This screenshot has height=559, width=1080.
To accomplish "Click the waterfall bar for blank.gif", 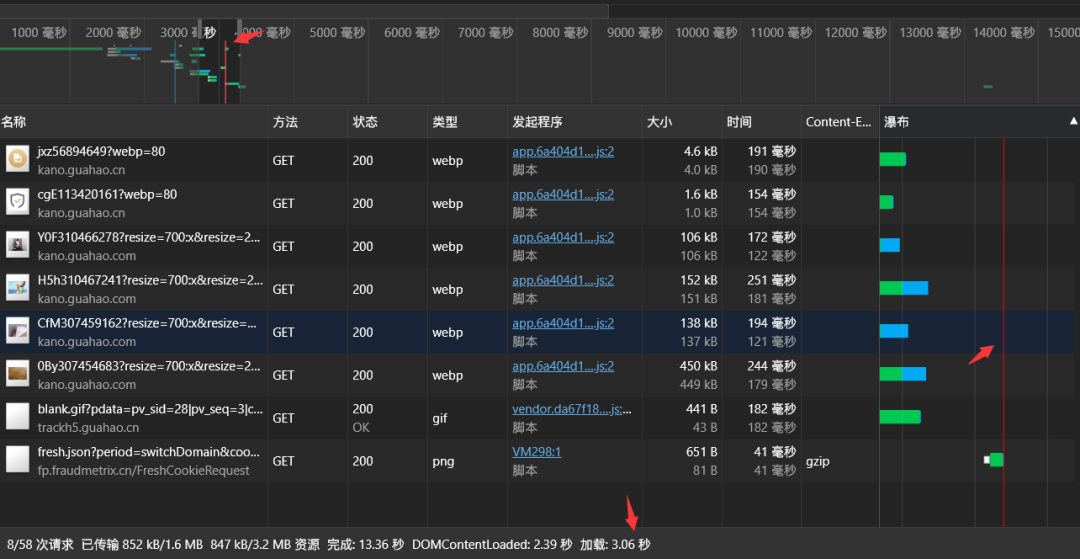I will tap(900, 417).
